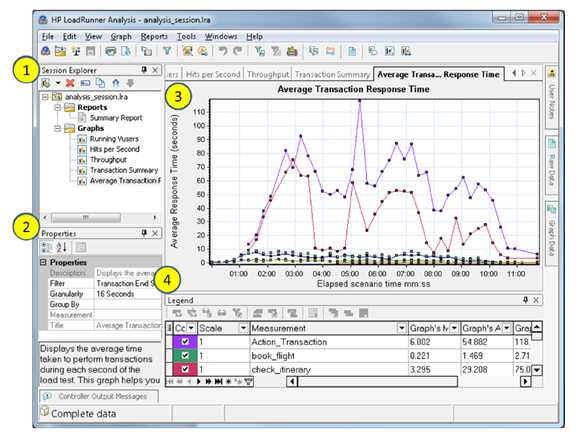Open the Tools menu
The image size is (576, 434).
(x=186, y=36)
